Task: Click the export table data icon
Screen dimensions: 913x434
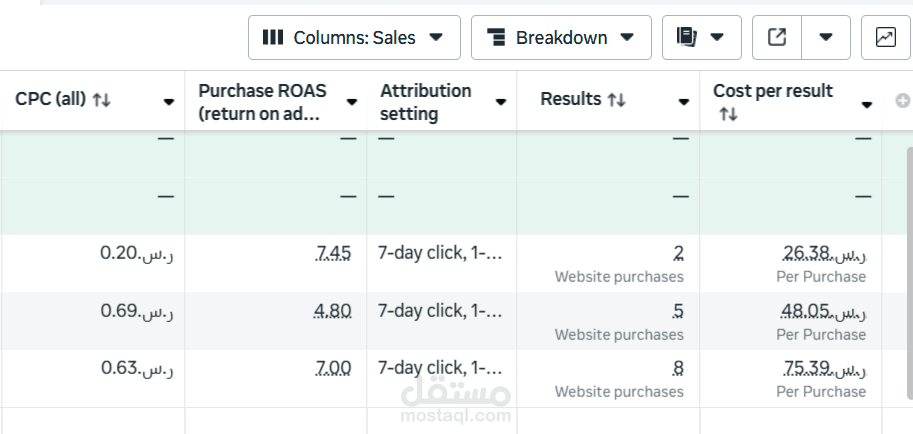Action: point(777,38)
